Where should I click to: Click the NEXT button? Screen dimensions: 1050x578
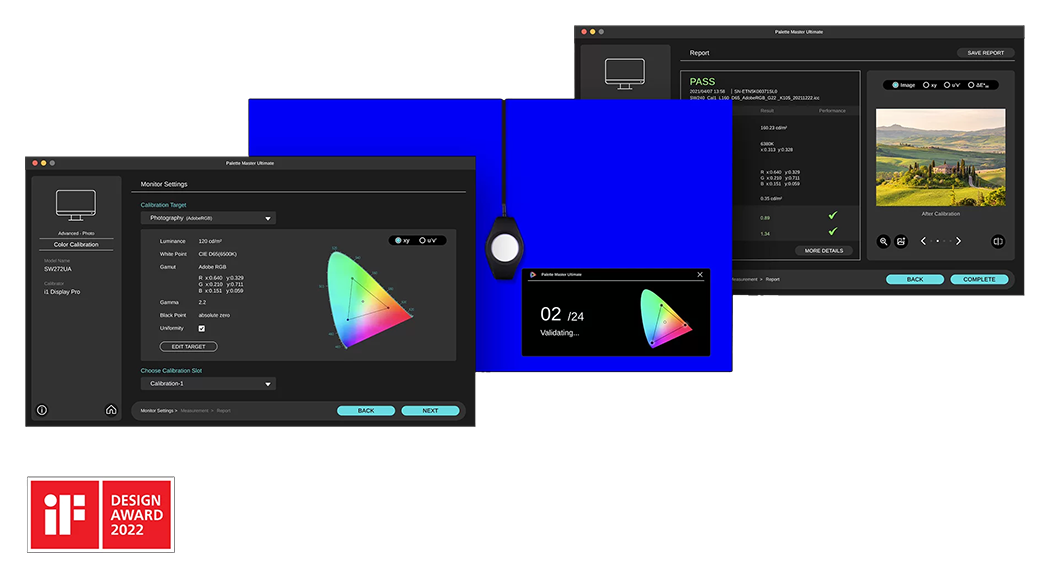(x=430, y=411)
